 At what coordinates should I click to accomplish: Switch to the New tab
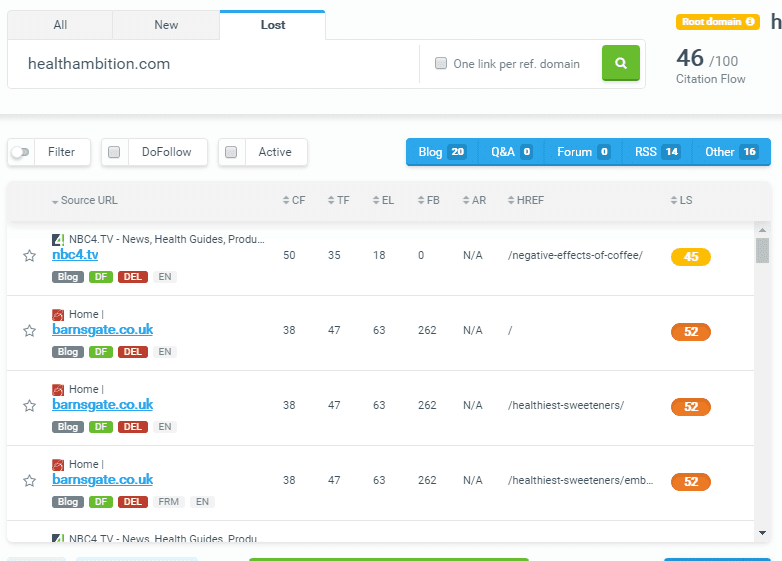(x=166, y=25)
